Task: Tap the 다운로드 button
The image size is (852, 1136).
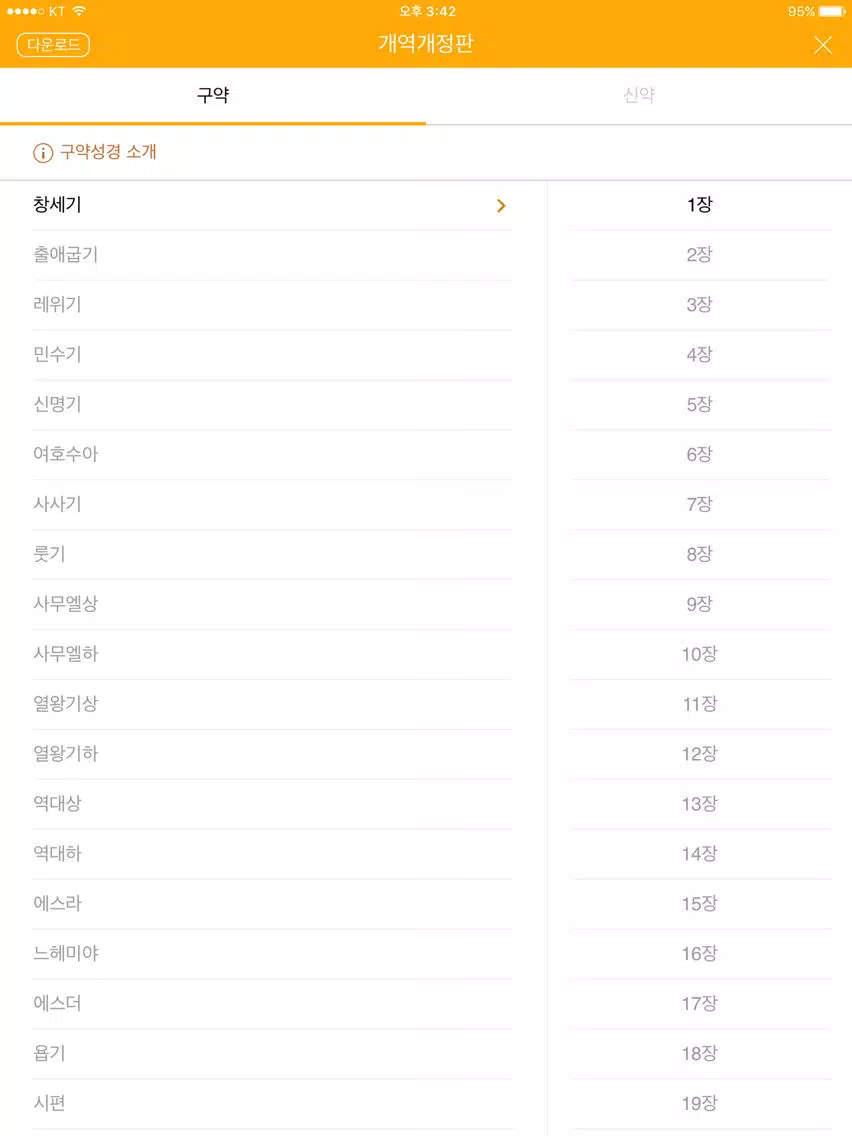Action: click(53, 45)
